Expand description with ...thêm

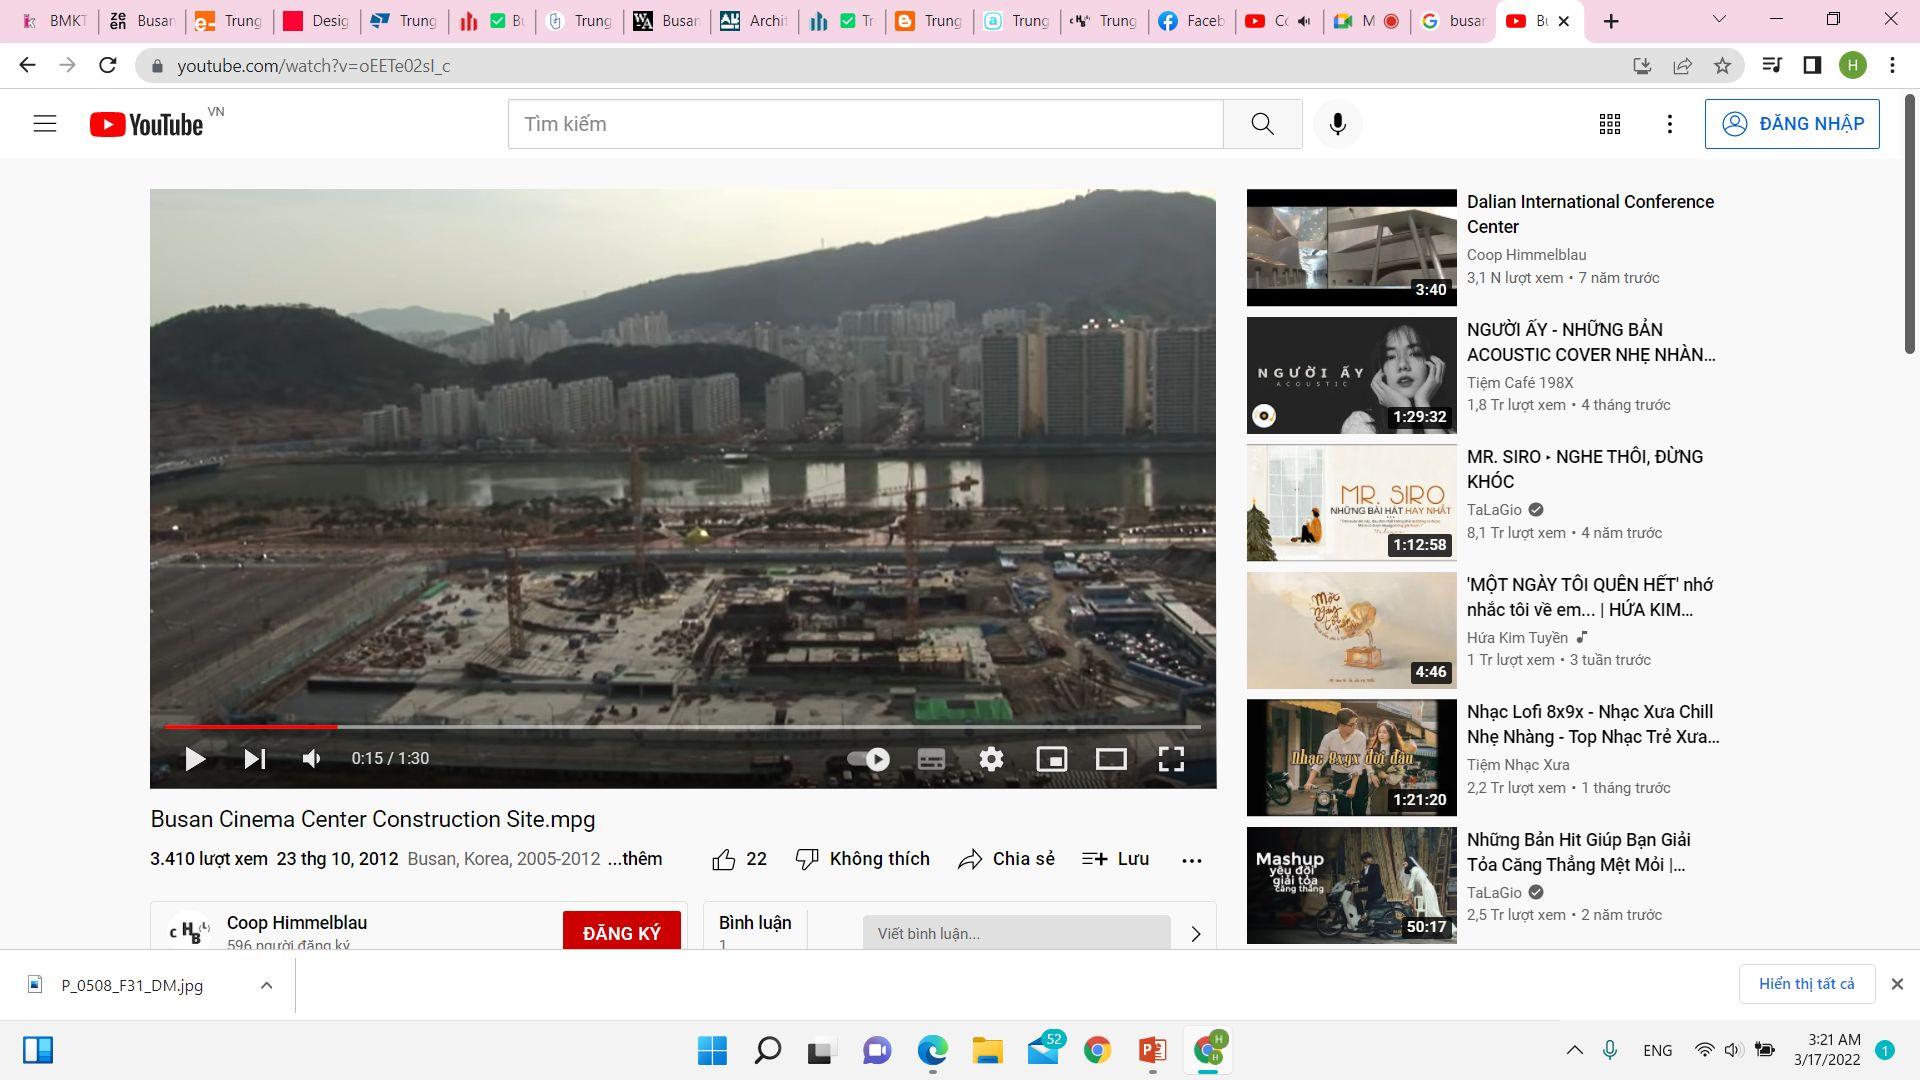(635, 859)
